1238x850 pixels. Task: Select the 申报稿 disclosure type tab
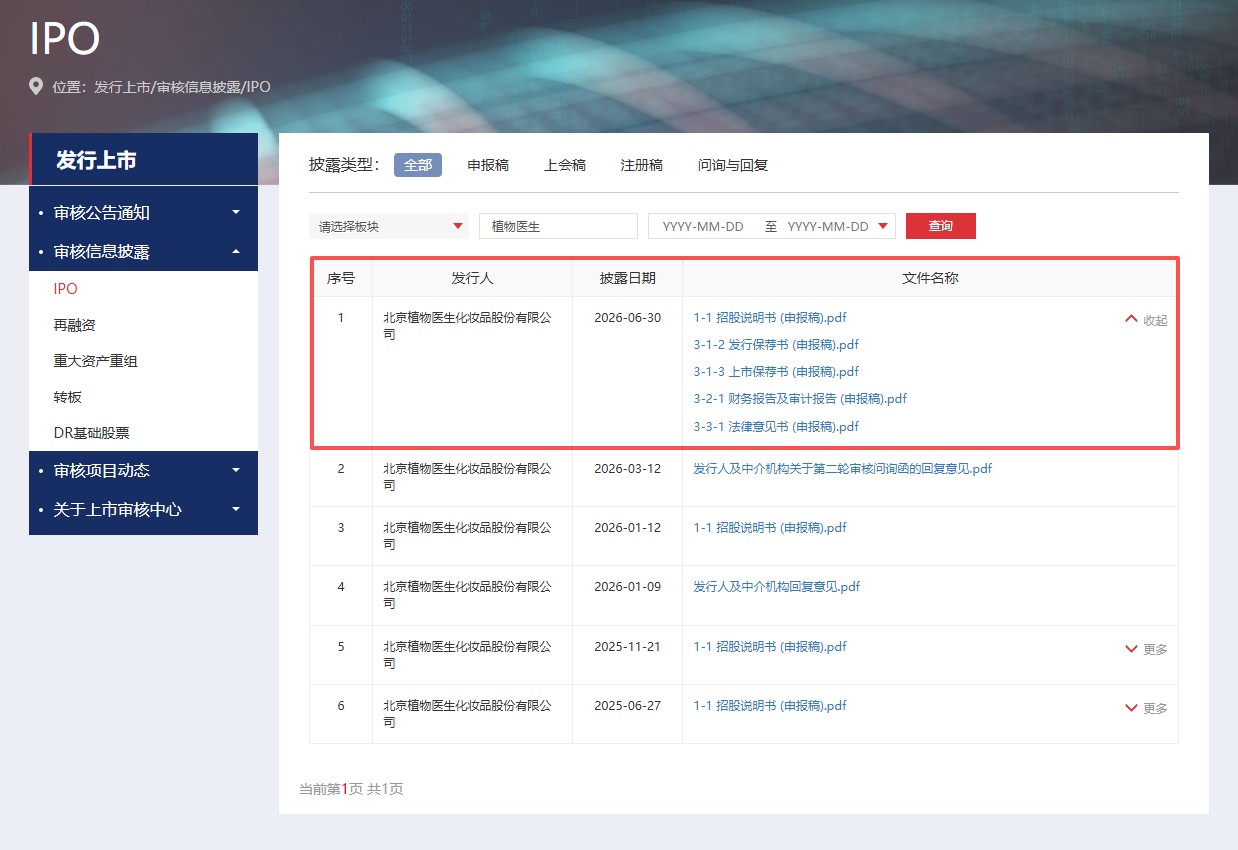(x=488, y=165)
